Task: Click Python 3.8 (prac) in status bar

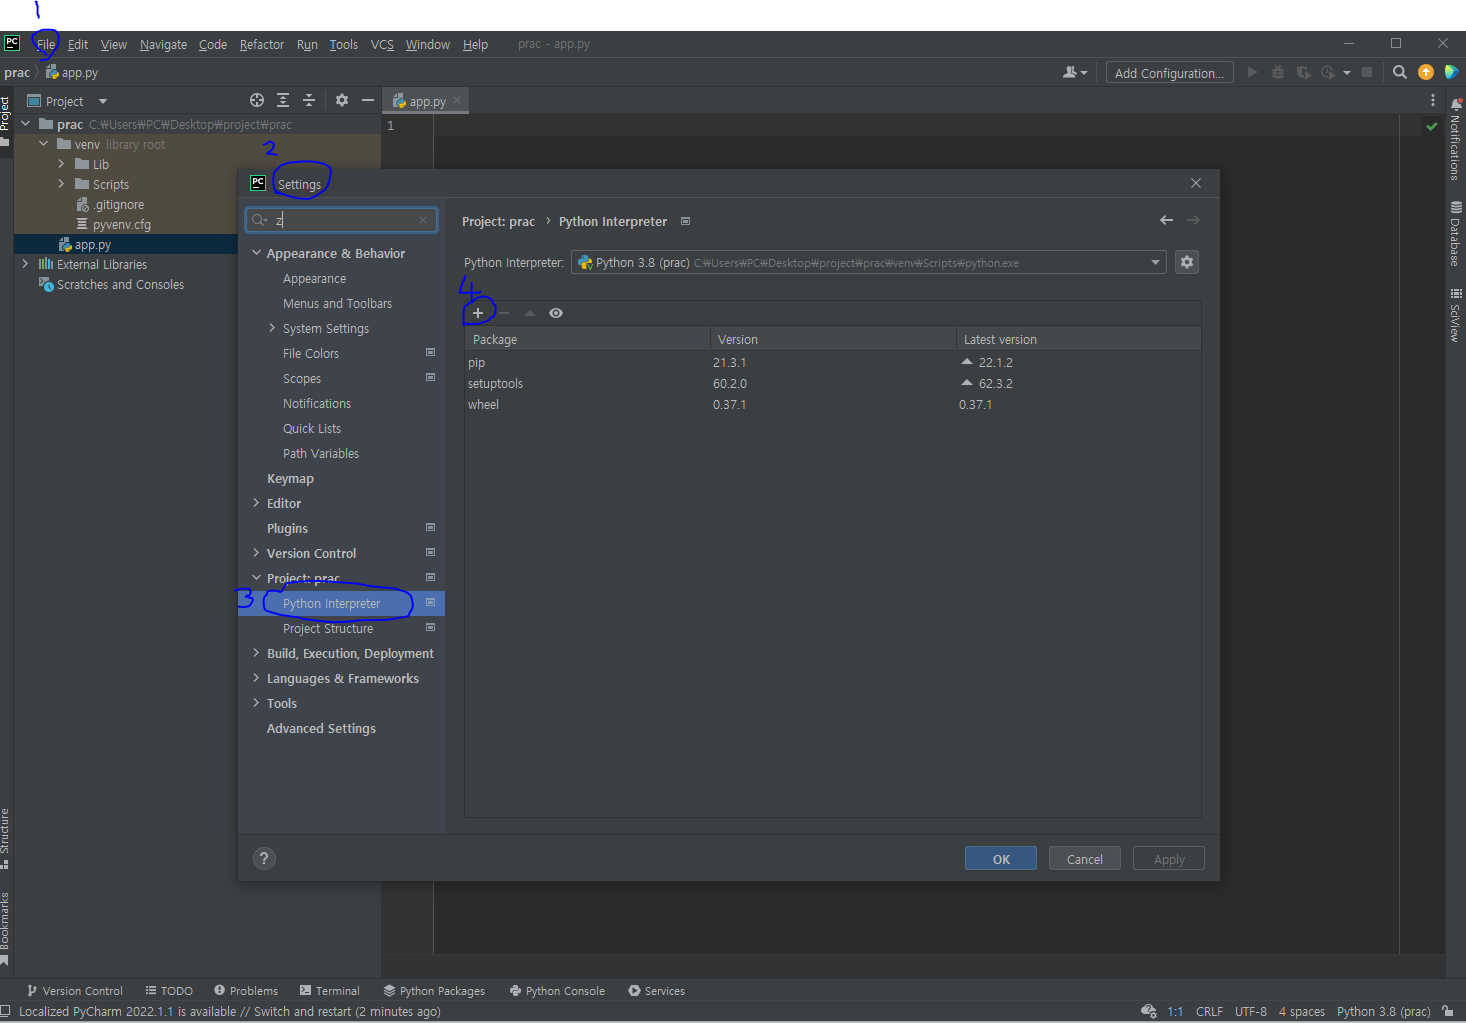Action: [1384, 1011]
